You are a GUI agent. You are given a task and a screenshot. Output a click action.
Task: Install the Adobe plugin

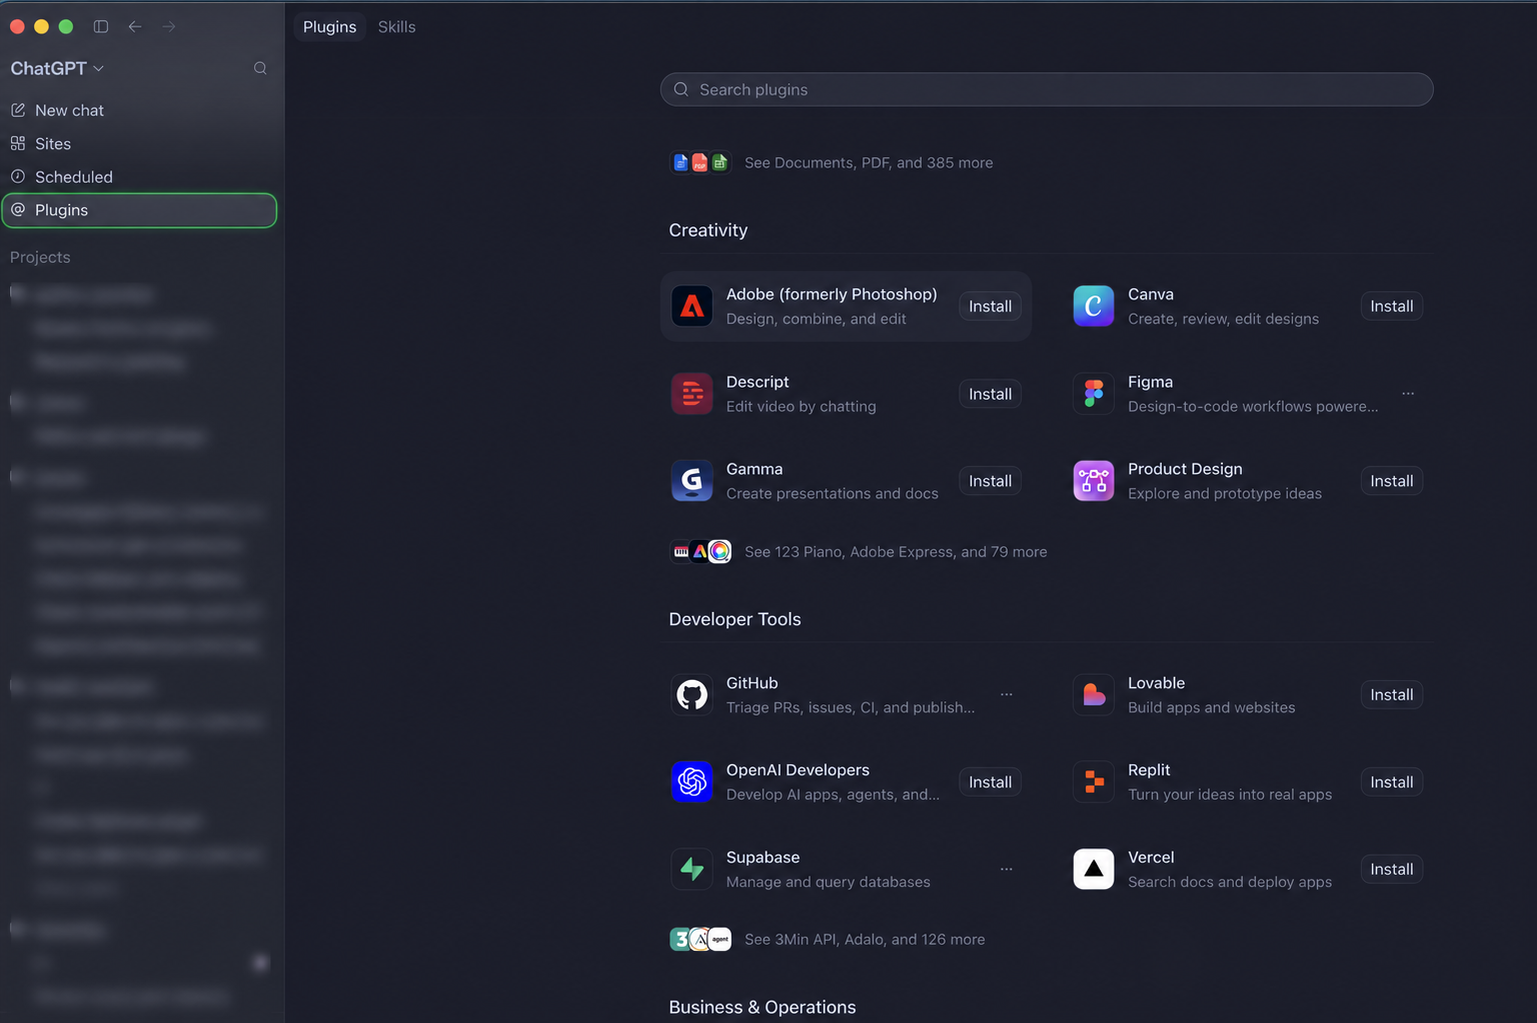point(990,306)
